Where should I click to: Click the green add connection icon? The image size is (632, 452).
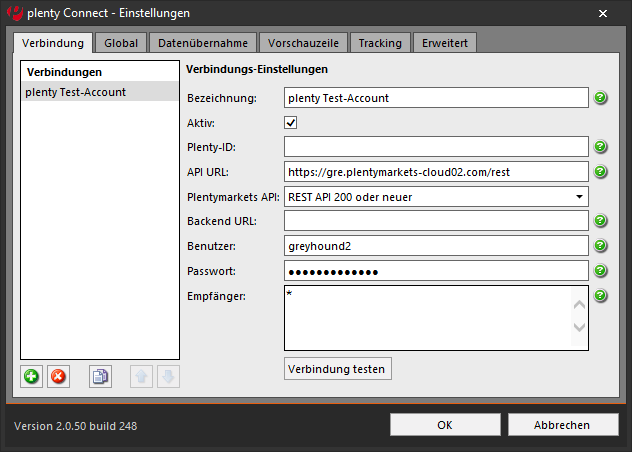click(x=31, y=377)
